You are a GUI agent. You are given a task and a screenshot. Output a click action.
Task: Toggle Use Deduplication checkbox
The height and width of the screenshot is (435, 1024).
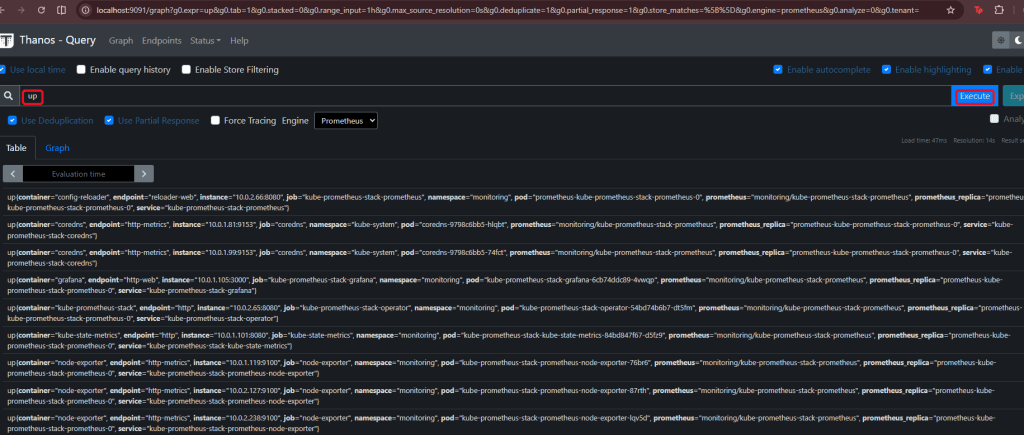pyautogui.click(x=12, y=120)
